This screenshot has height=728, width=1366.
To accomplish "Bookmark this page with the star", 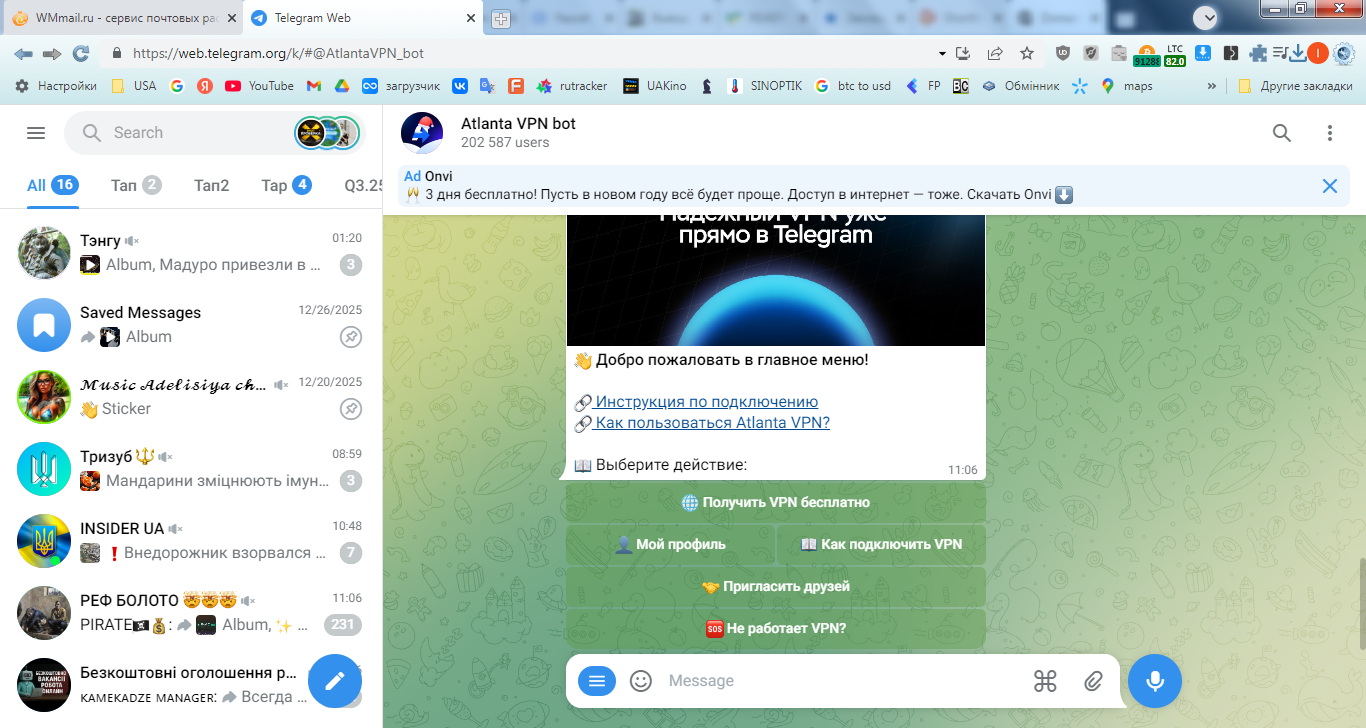I will click(1027, 54).
